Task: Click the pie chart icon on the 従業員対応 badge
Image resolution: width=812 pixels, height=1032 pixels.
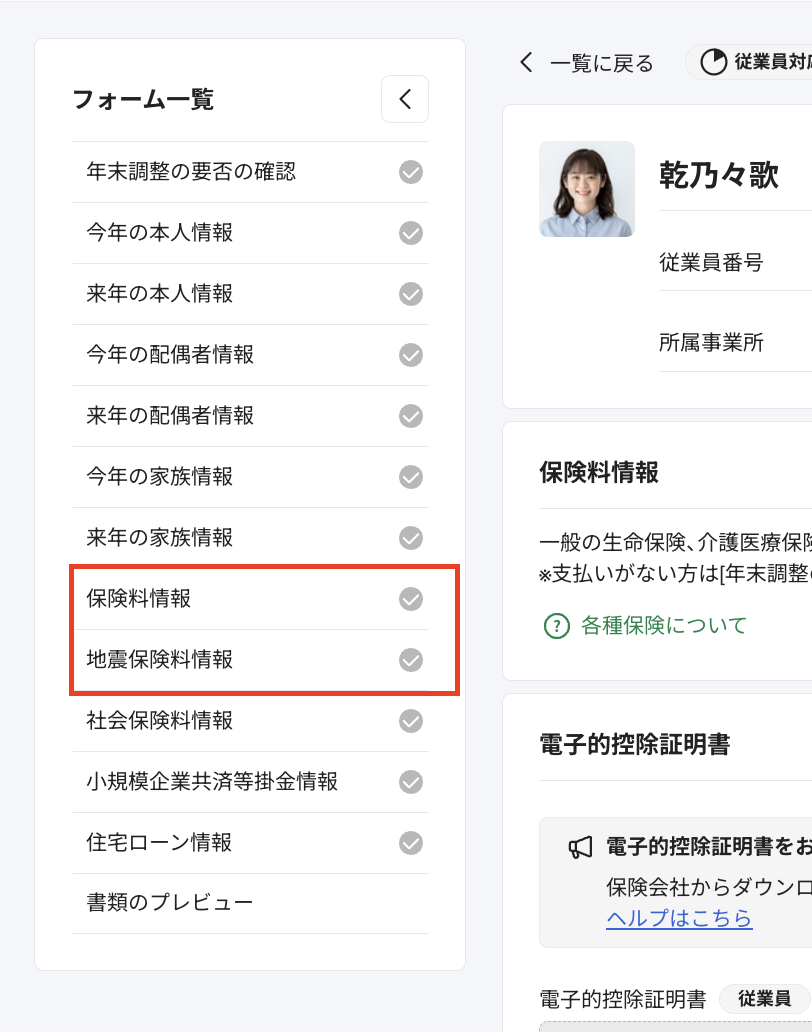Action: click(718, 61)
